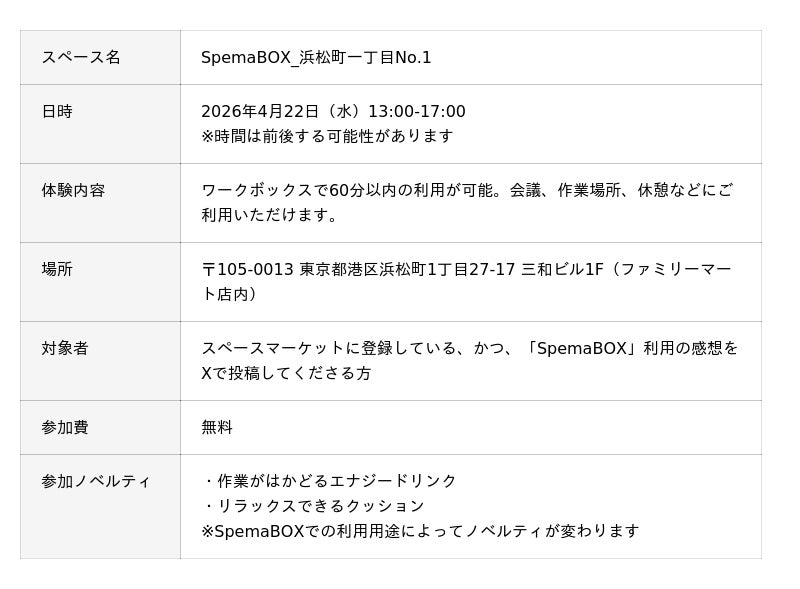Click the 対象者 row label

65,348
